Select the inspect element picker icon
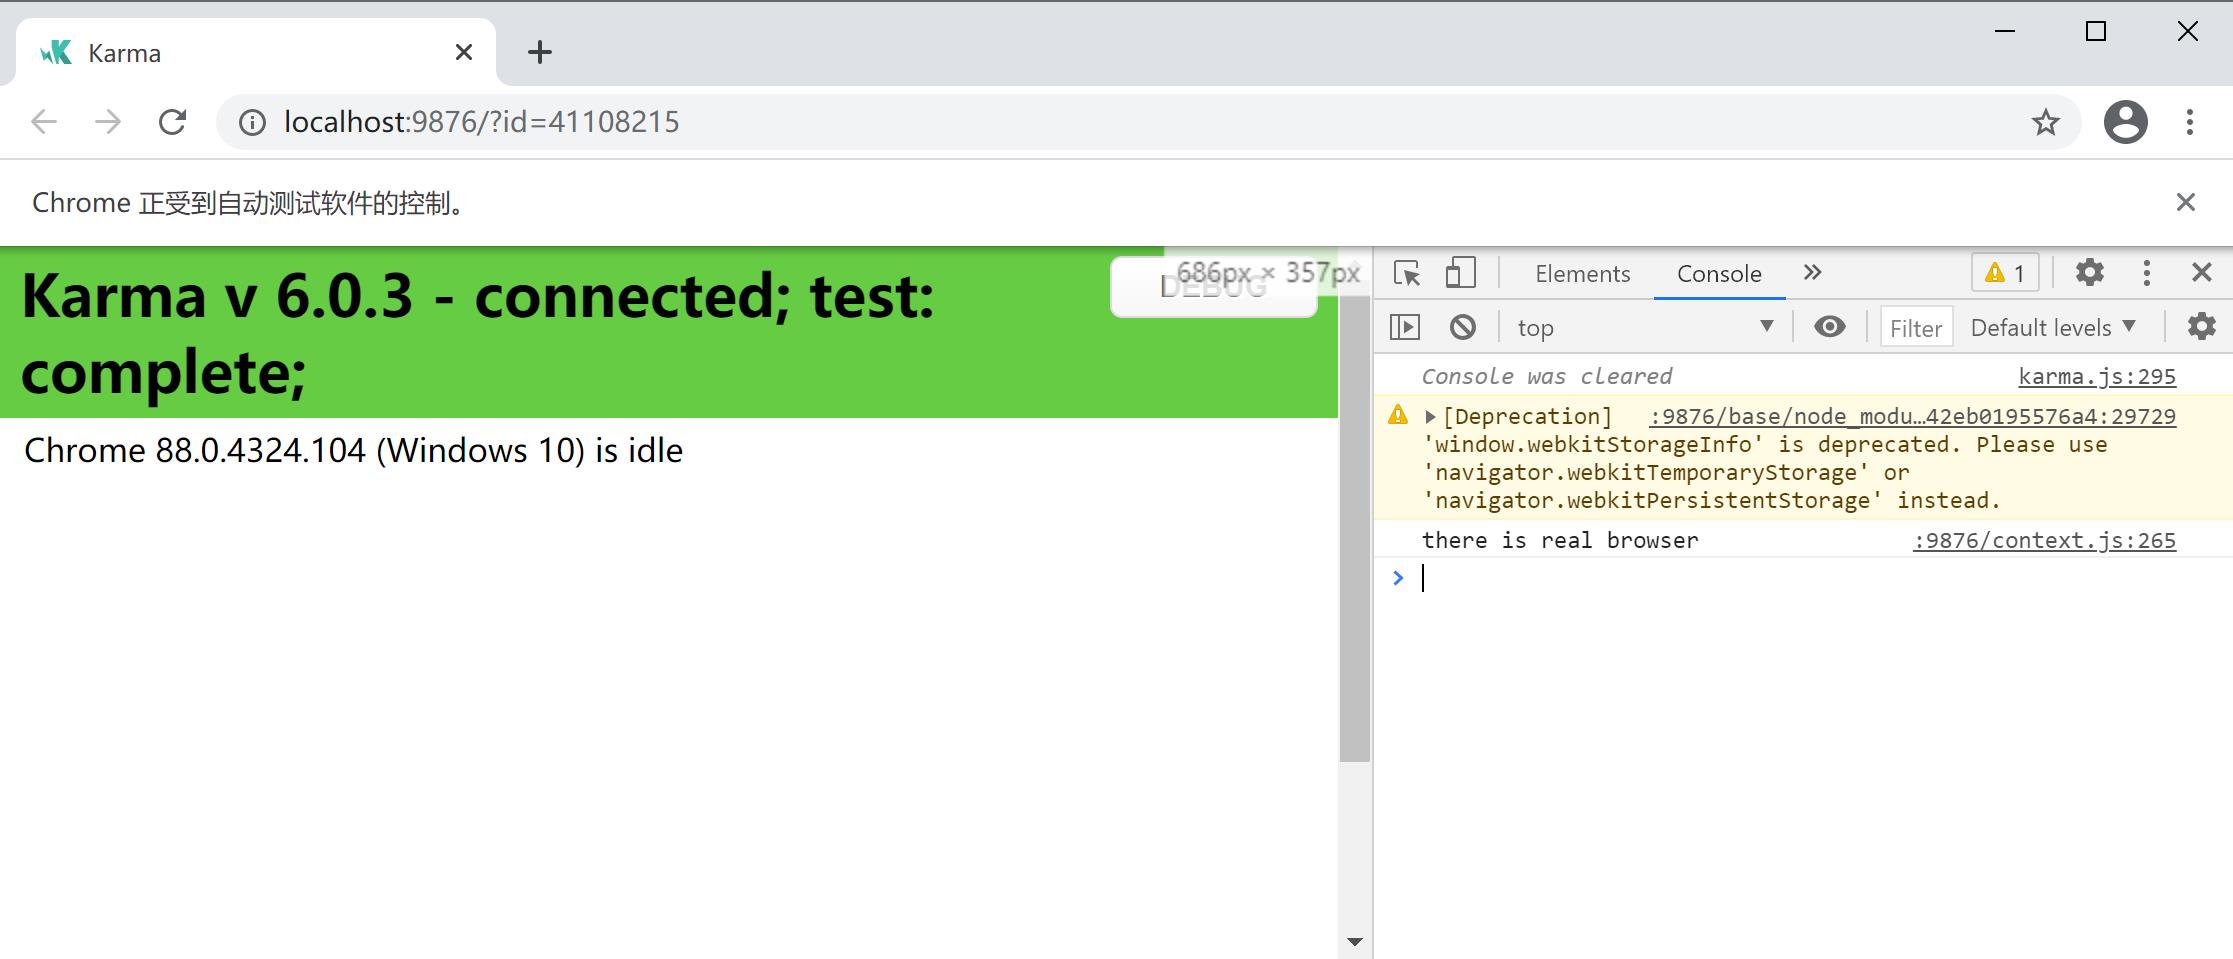Image resolution: width=2233 pixels, height=959 pixels. [x=1407, y=273]
